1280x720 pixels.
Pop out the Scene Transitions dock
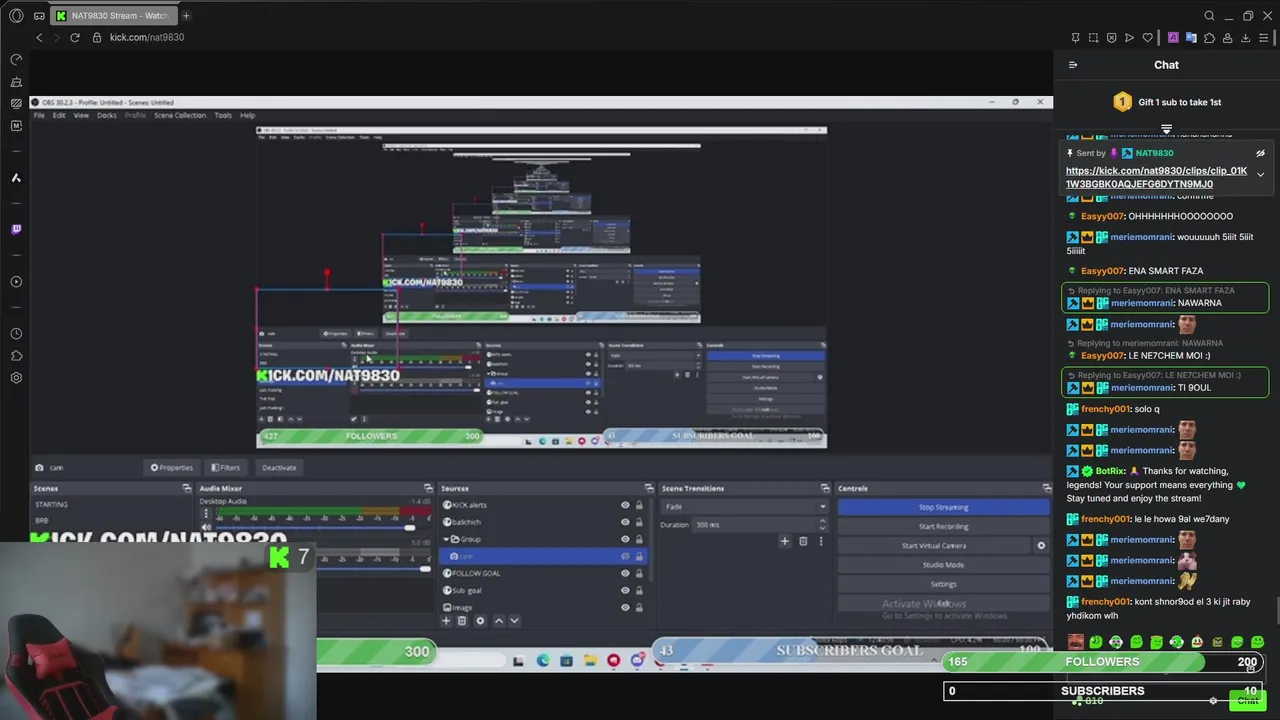click(x=825, y=488)
